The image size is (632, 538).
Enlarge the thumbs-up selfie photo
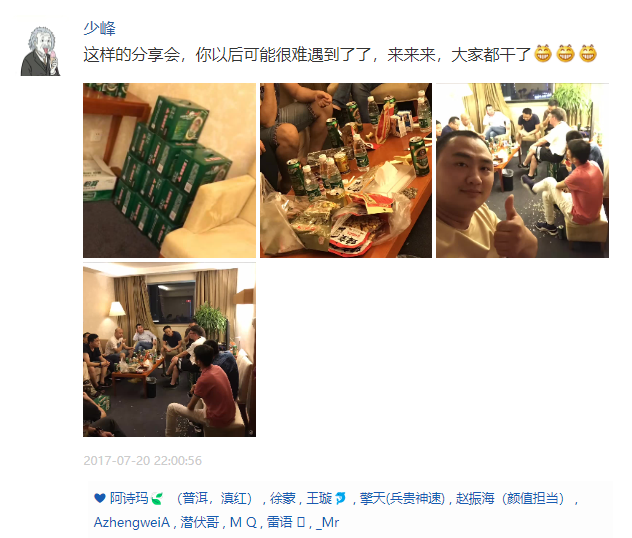pos(522,170)
